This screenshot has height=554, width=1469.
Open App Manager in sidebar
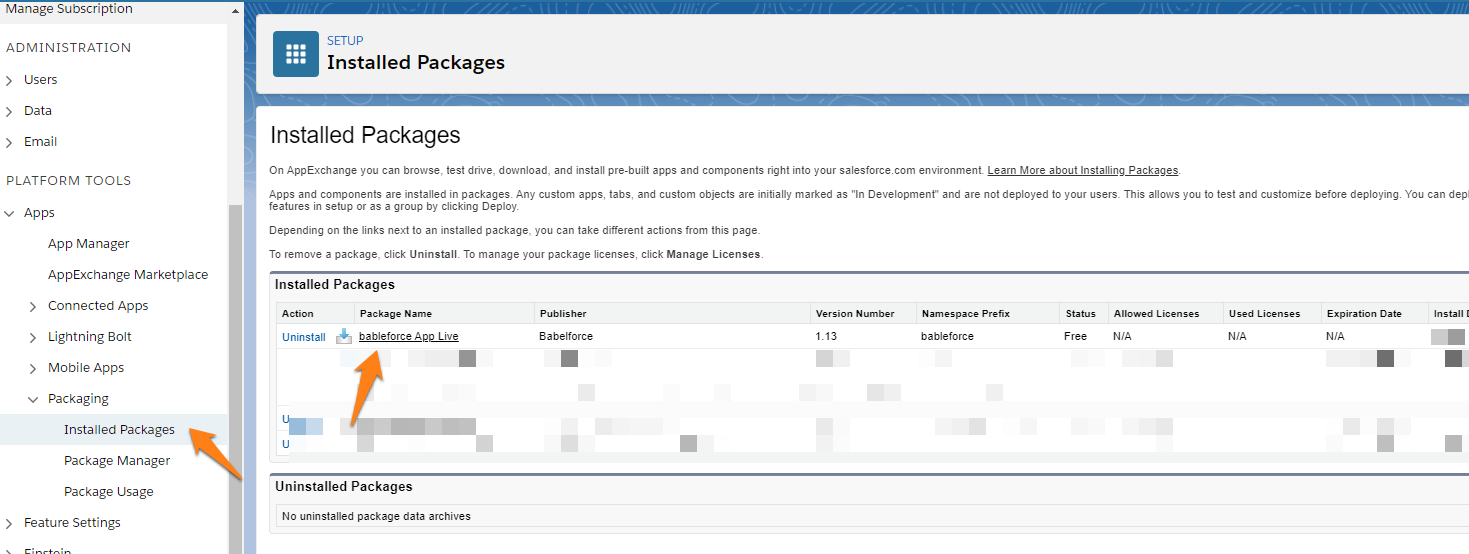tap(88, 244)
